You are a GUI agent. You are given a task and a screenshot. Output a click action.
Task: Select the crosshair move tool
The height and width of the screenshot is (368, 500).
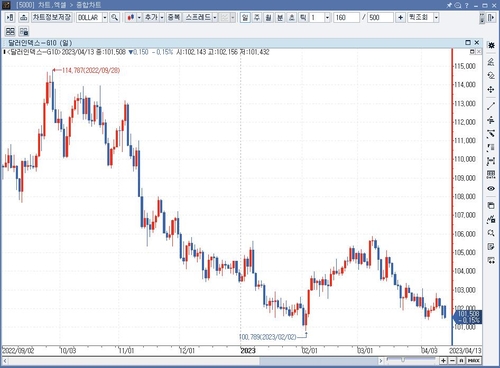pyautogui.click(x=491, y=90)
